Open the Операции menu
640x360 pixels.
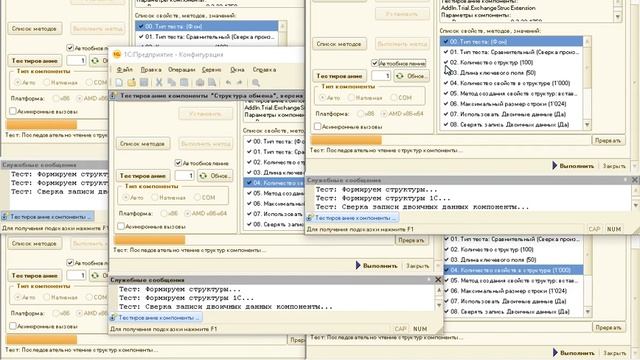(181, 69)
